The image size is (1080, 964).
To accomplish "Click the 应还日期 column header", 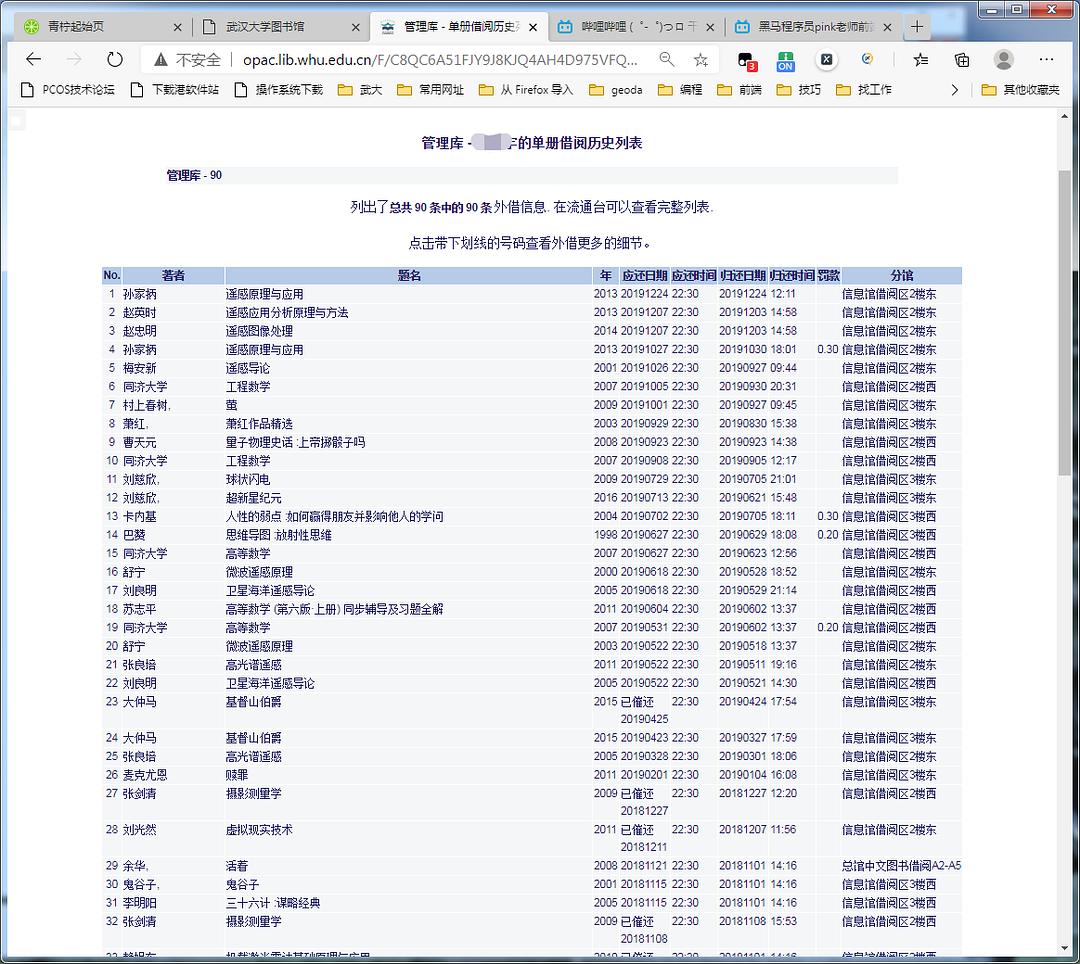I will click(644, 275).
